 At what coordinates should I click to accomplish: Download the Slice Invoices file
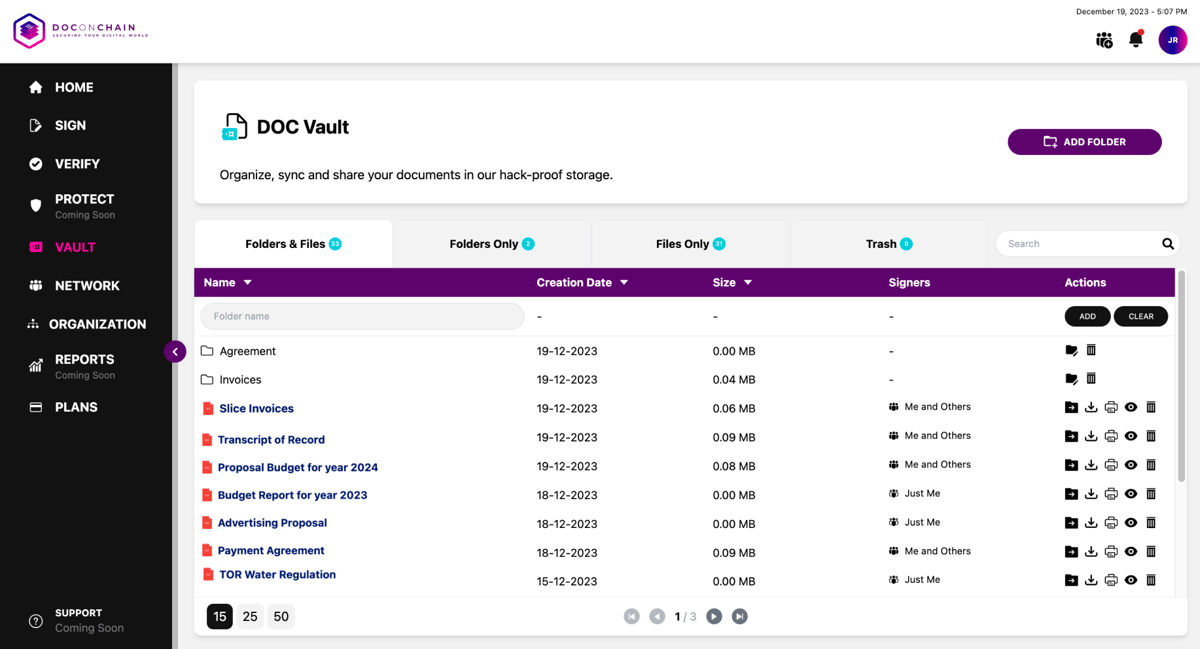pos(1091,407)
